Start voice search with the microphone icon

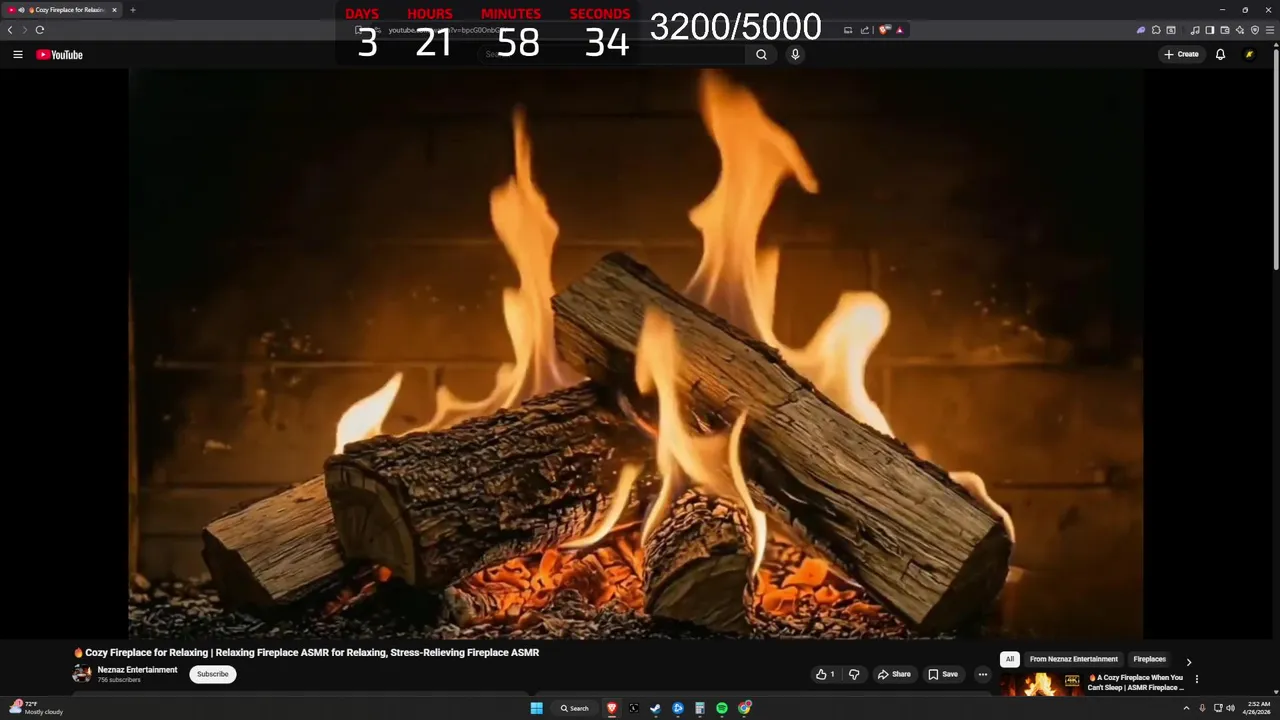point(795,55)
